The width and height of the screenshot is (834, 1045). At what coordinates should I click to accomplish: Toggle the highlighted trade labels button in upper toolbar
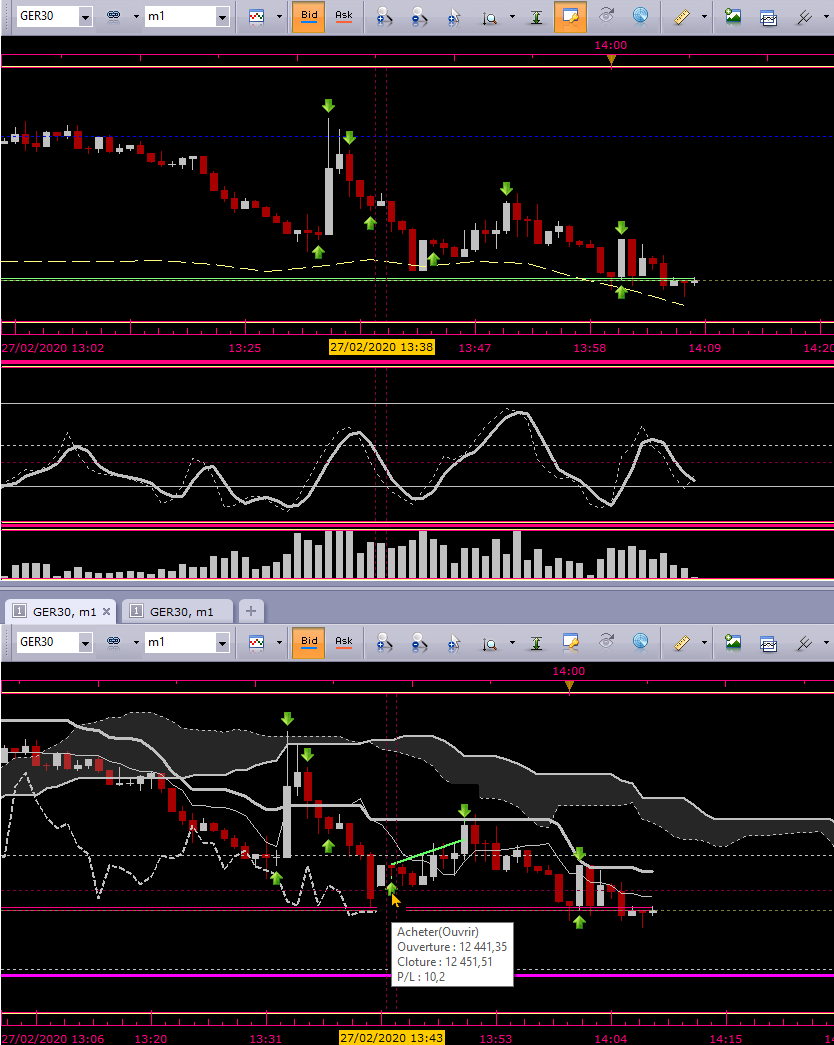pyautogui.click(x=570, y=17)
